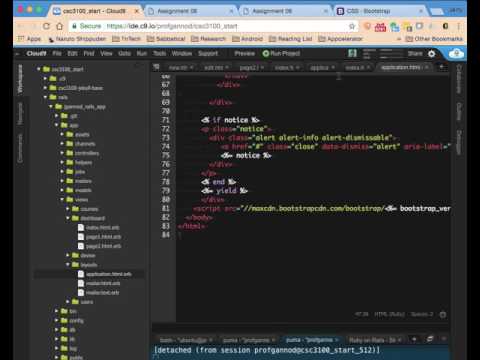The height and width of the screenshot is (360, 480).
Task: Open the Find menu
Action: [x=89, y=53]
